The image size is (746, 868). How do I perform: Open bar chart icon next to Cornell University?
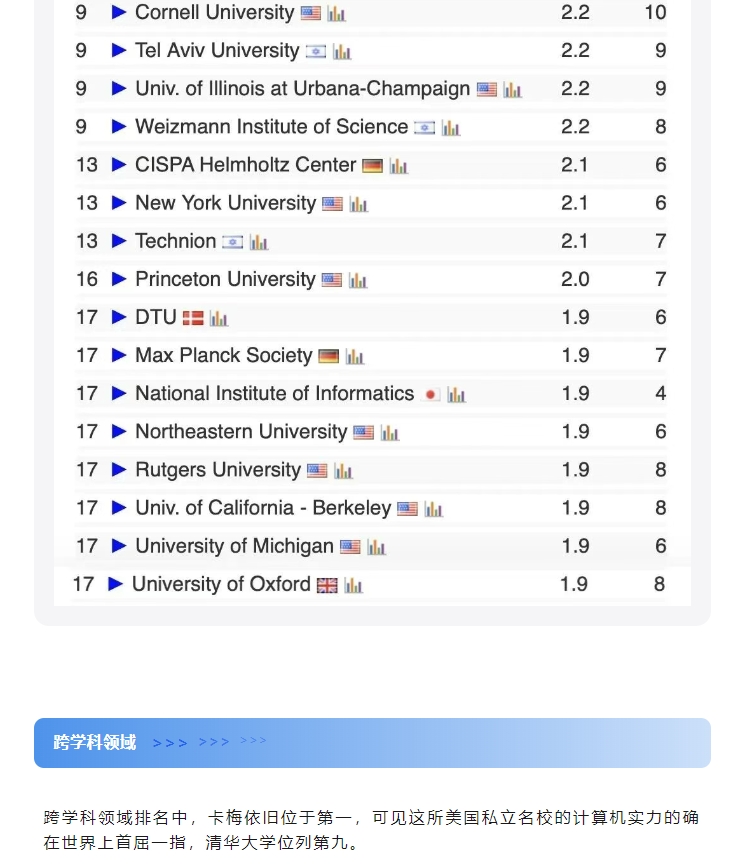tap(337, 14)
